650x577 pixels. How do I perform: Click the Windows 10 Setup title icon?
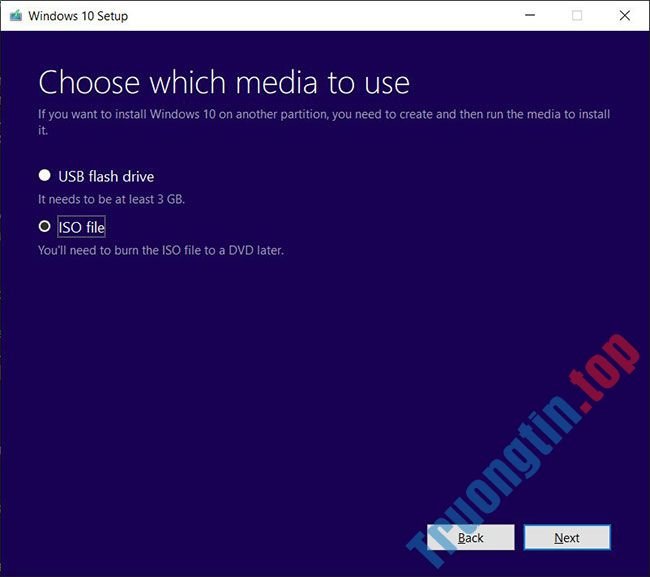(16, 16)
